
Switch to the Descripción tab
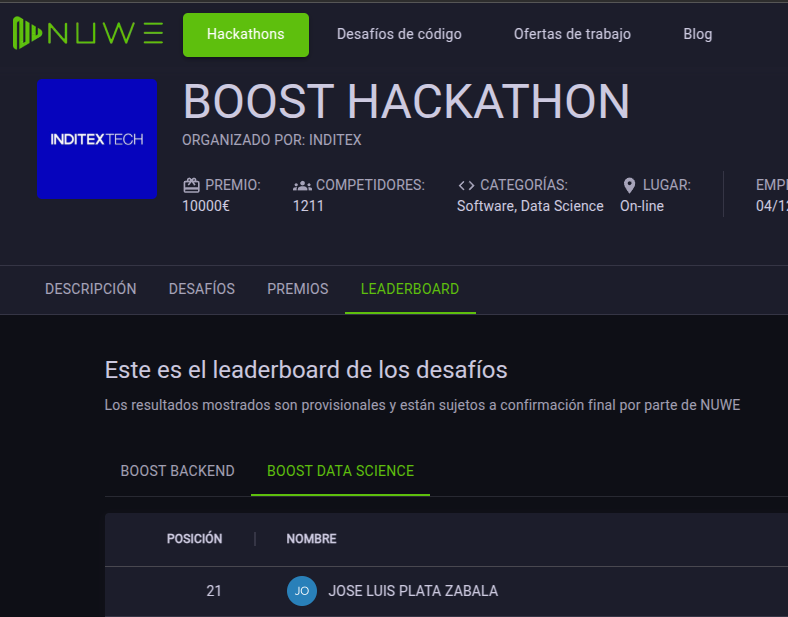[x=91, y=289]
